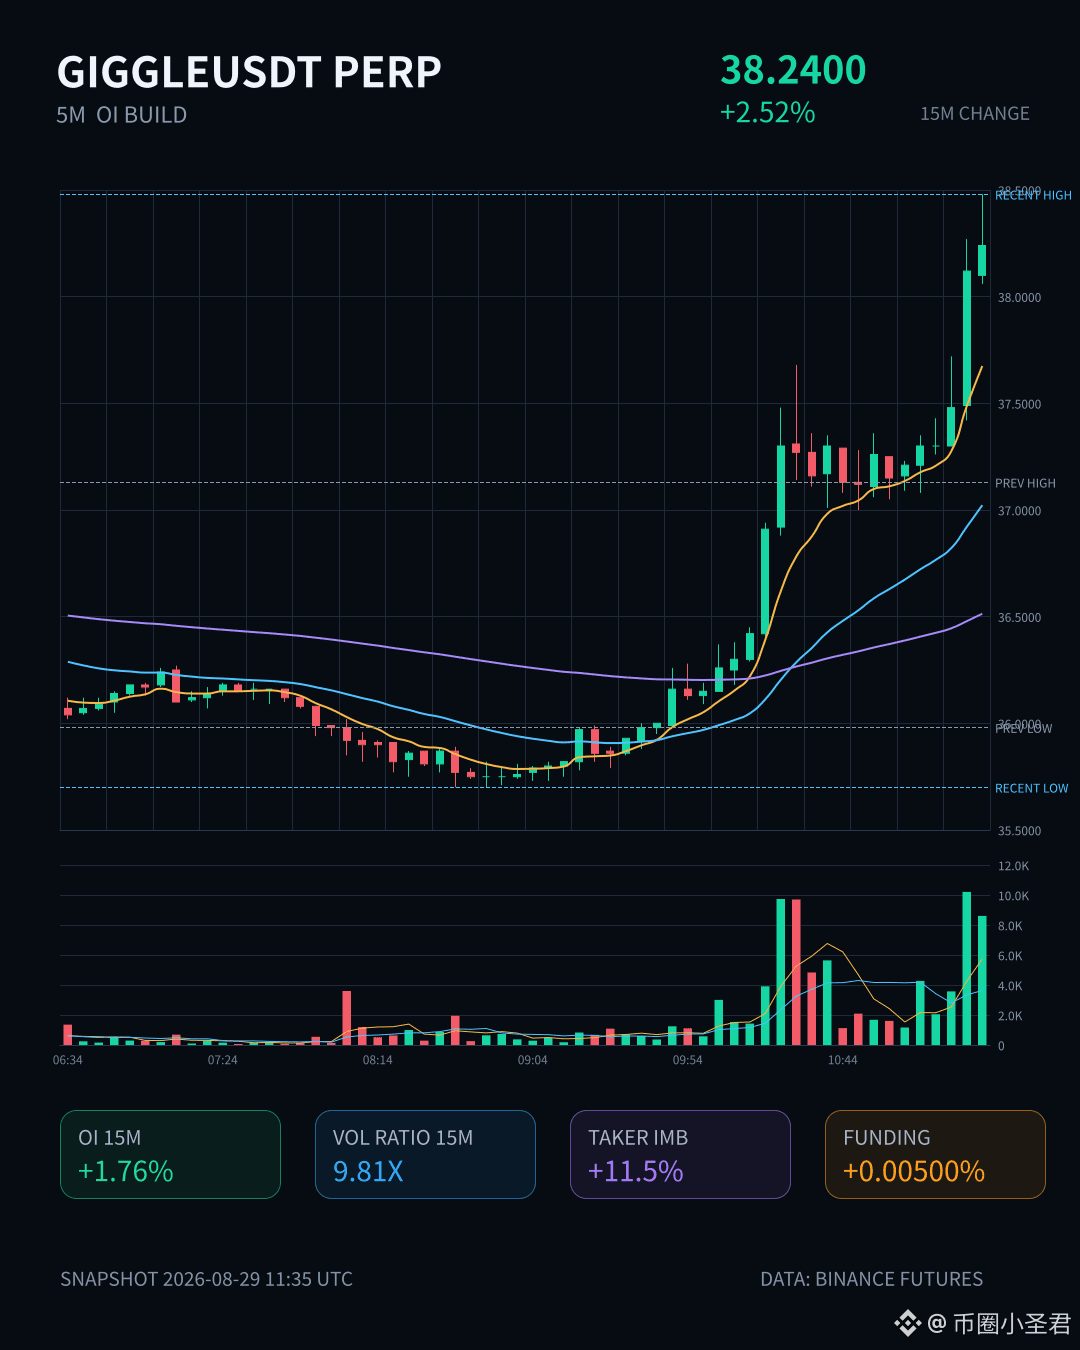
Task: Select the 35.5000 price axis value
Action: (x=1019, y=831)
